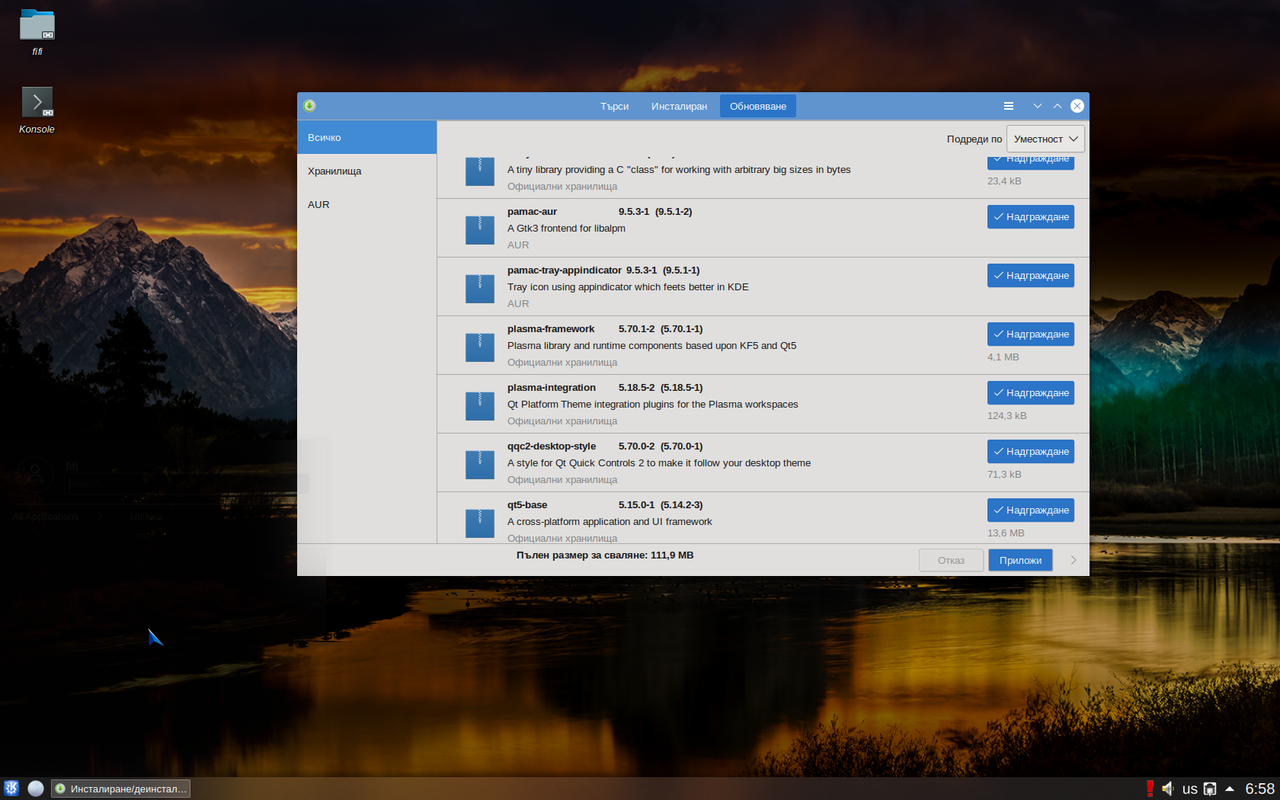Viewport: 1280px width, 800px height.
Task: Click the 'us' keyboard layout indicator
Action: pos(1190,788)
